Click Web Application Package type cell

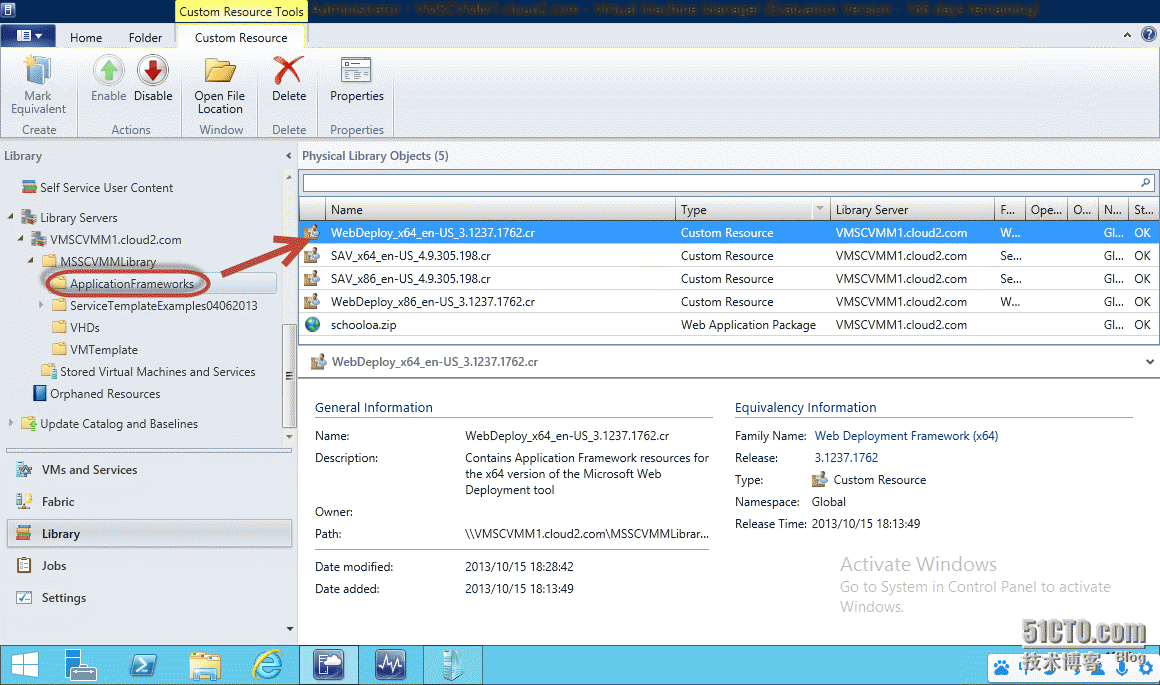coord(748,325)
